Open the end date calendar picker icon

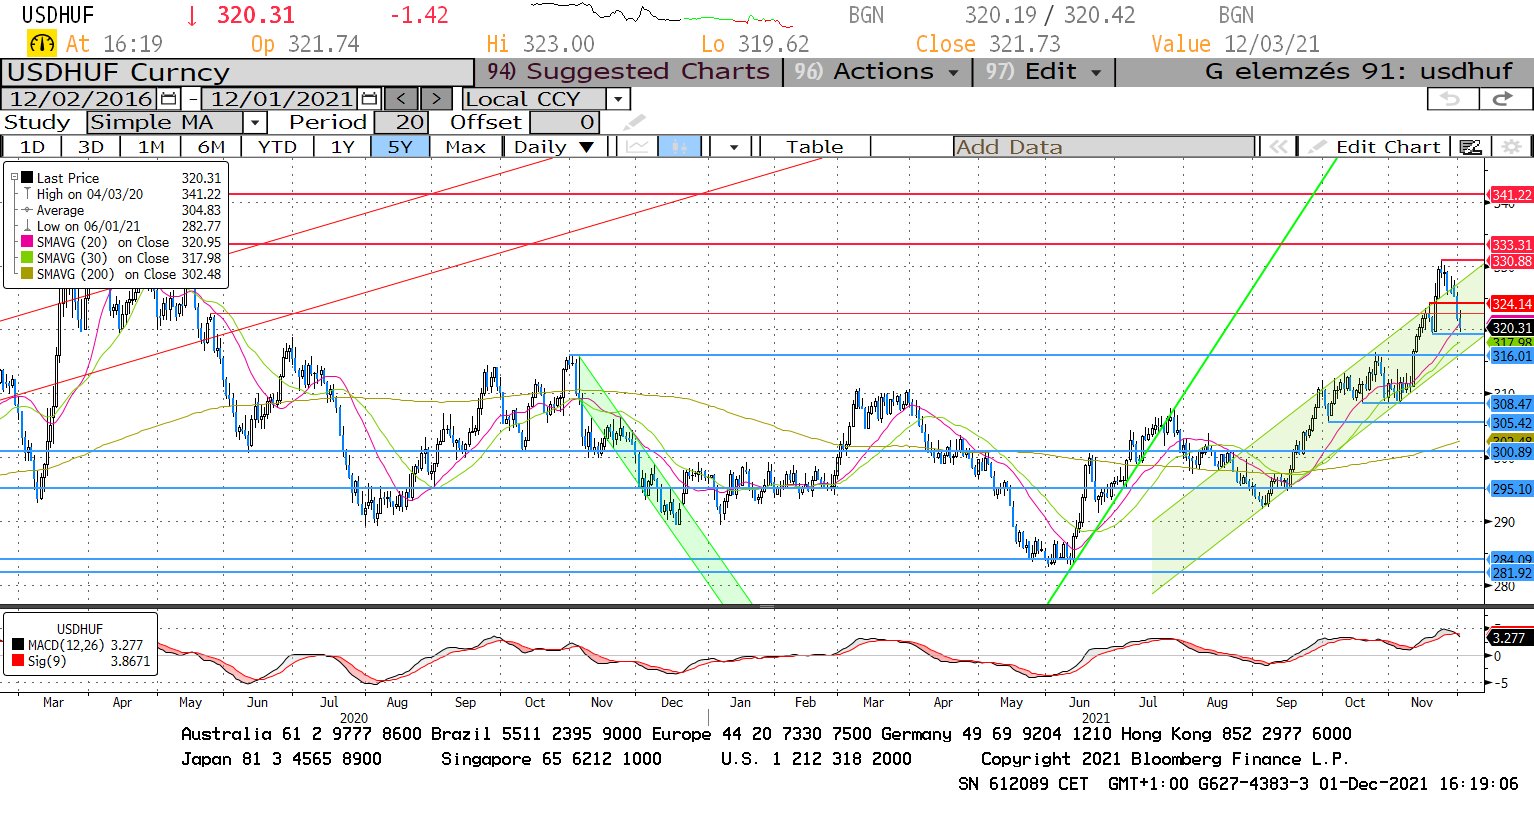(x=369, y=99)
